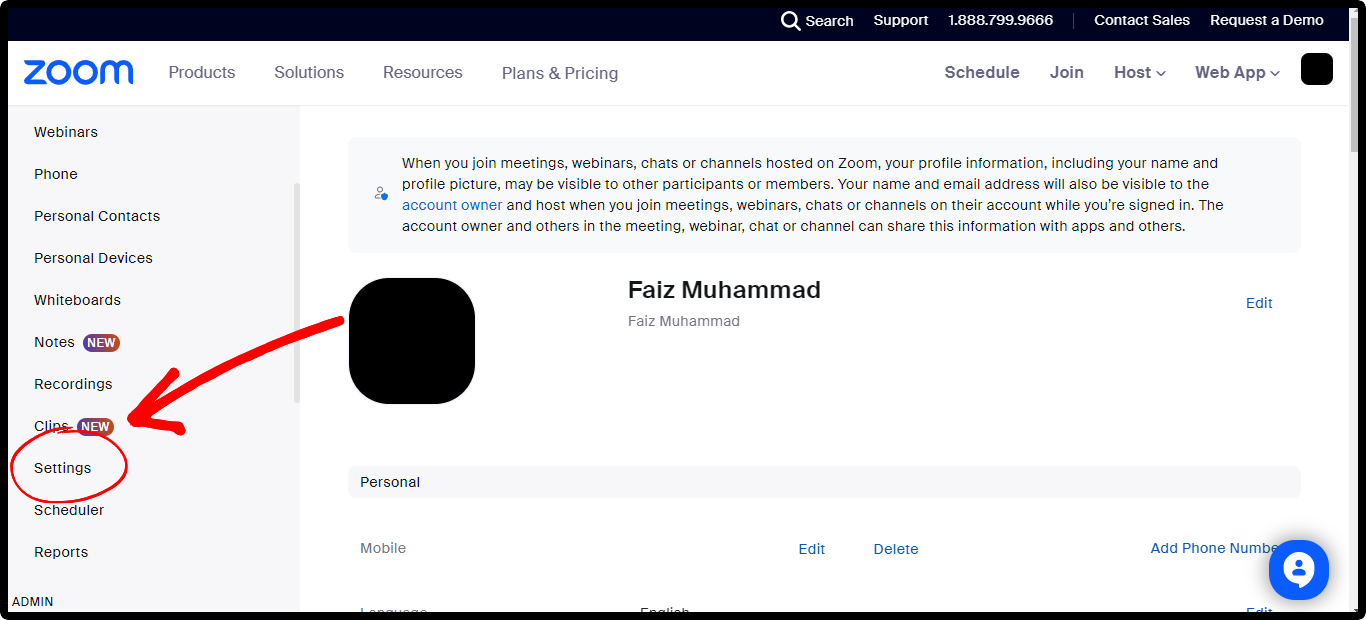The height and width of the screenshot is (620, 1366).
Task: Expand the Host dropdown
Action: pos(1139,72)
